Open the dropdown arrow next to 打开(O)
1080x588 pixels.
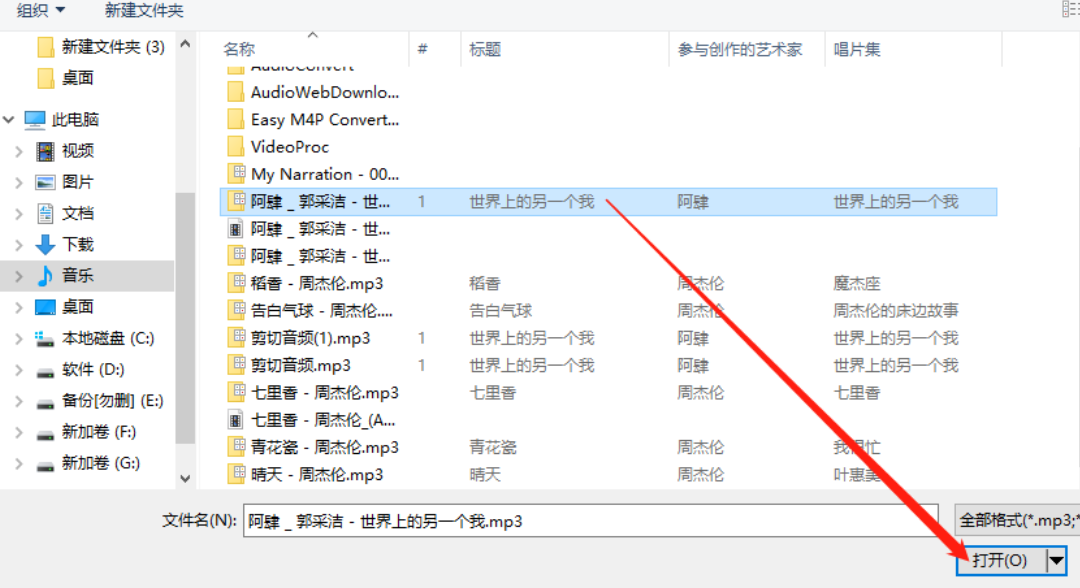coord(1056,560)
